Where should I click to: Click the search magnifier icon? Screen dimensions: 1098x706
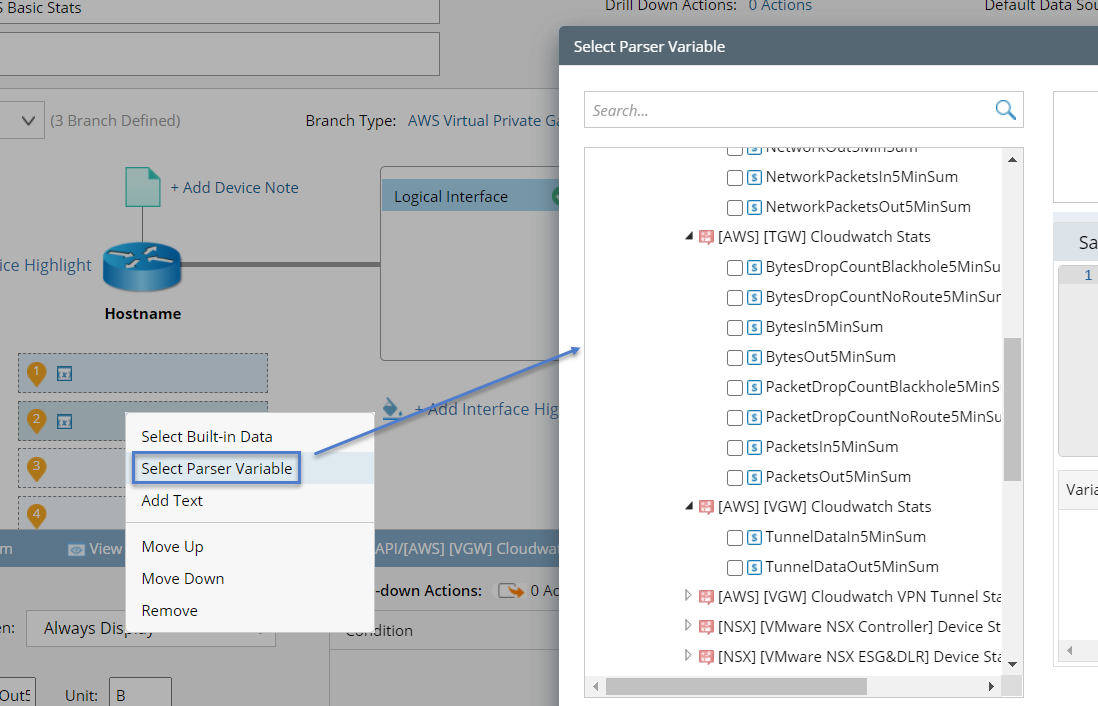(x=1006, y=110)
